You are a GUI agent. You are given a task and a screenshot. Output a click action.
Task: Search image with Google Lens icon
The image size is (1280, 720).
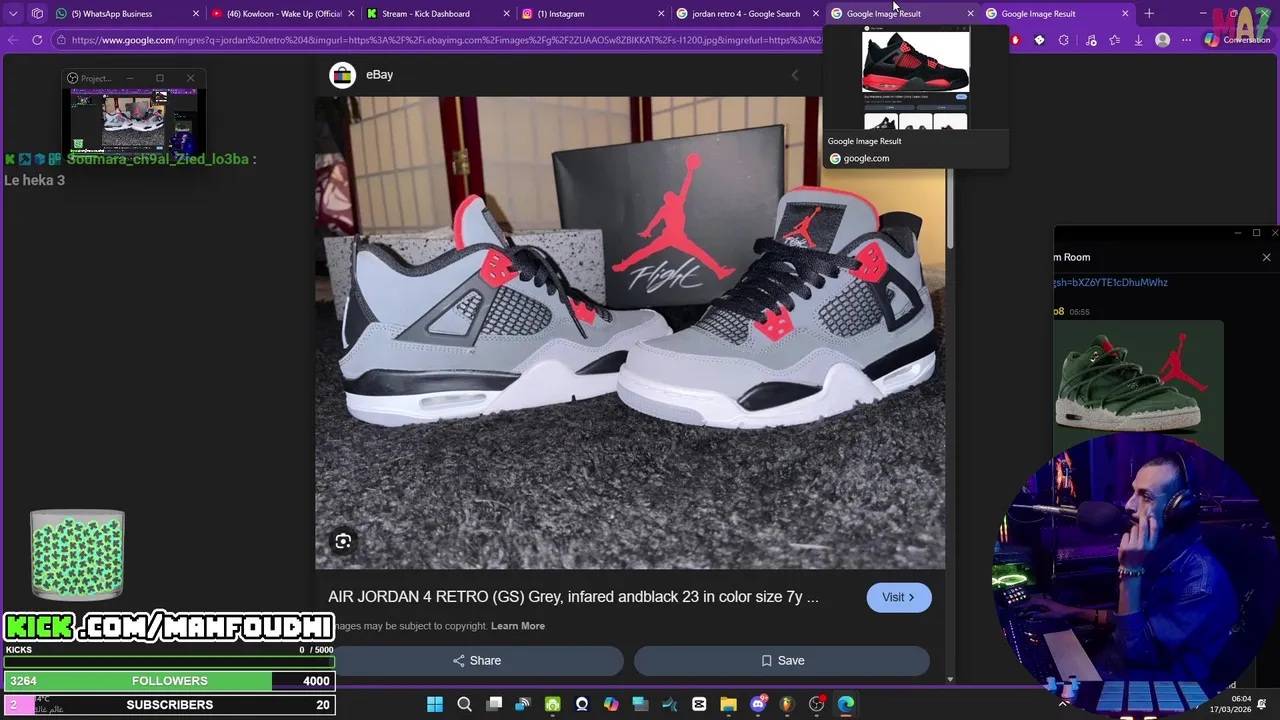(x=343, y=541)
